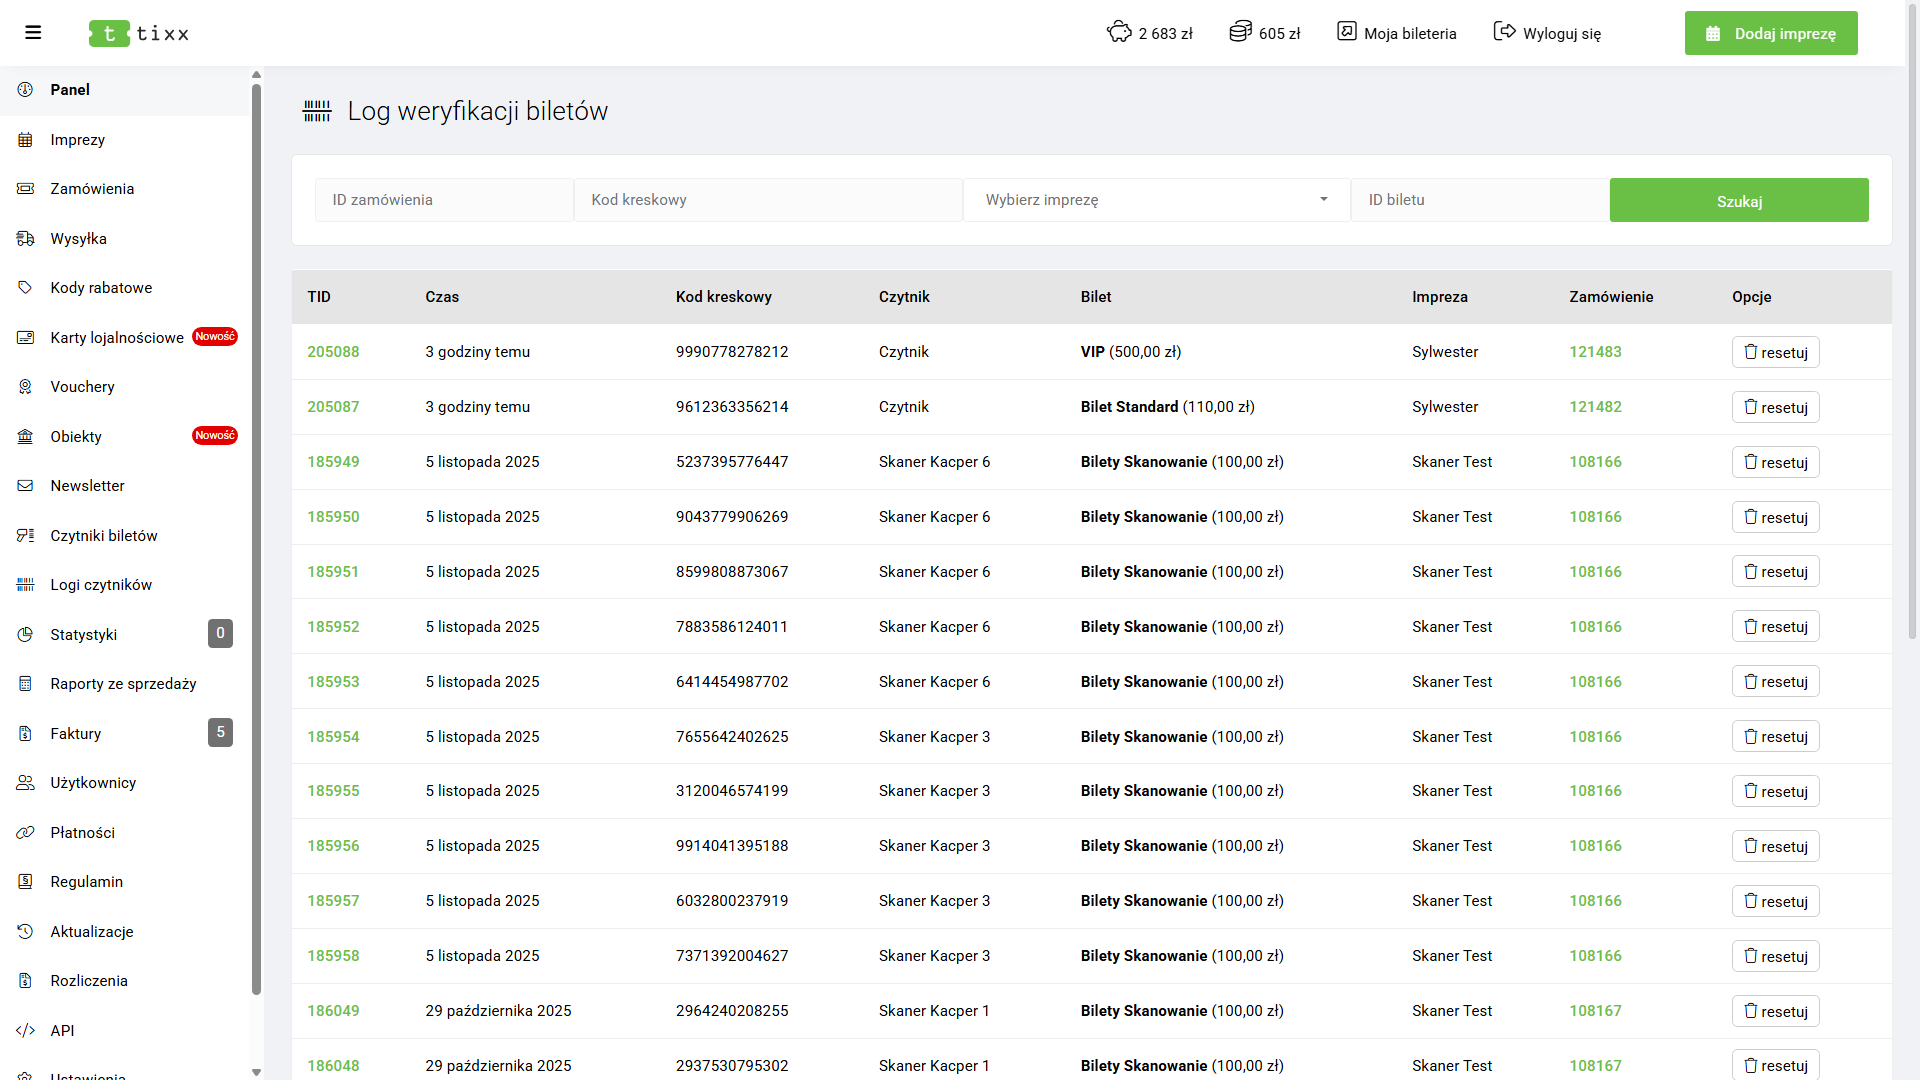This screenshot has height=1080, width=1920.
Task: Reset the verification entry TID 205088
Action: pos(1775,352)
